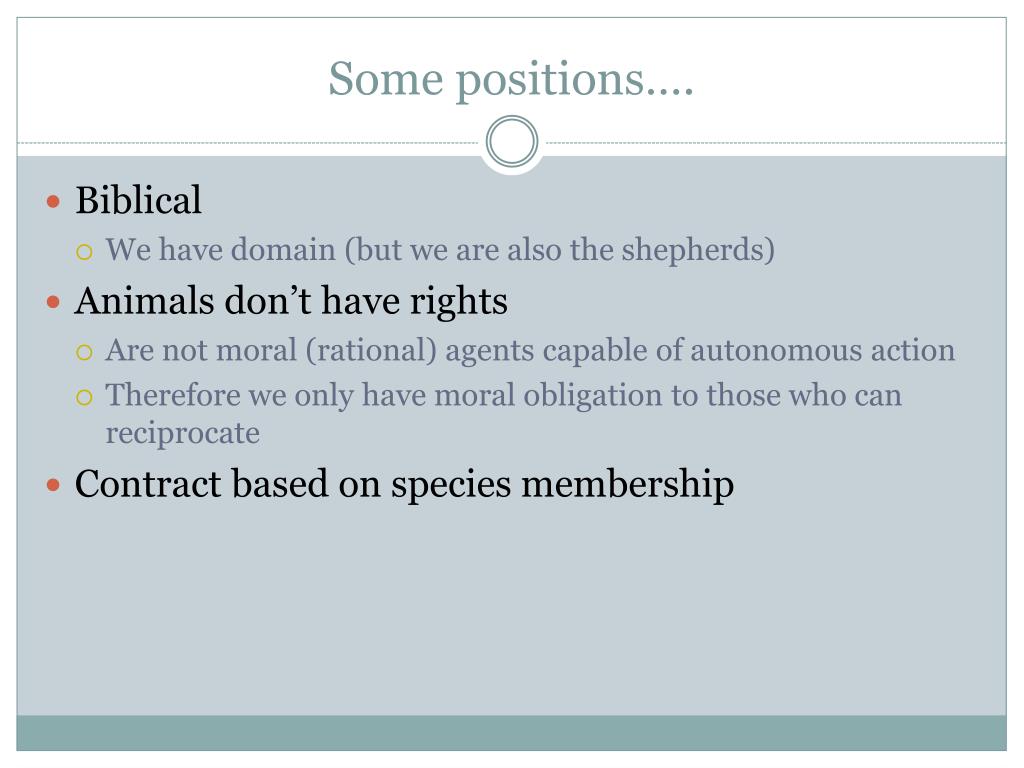Select the hollow bullet beside "We have domain"
This screenshot has width=1024, height=768.
pos(84,252)
